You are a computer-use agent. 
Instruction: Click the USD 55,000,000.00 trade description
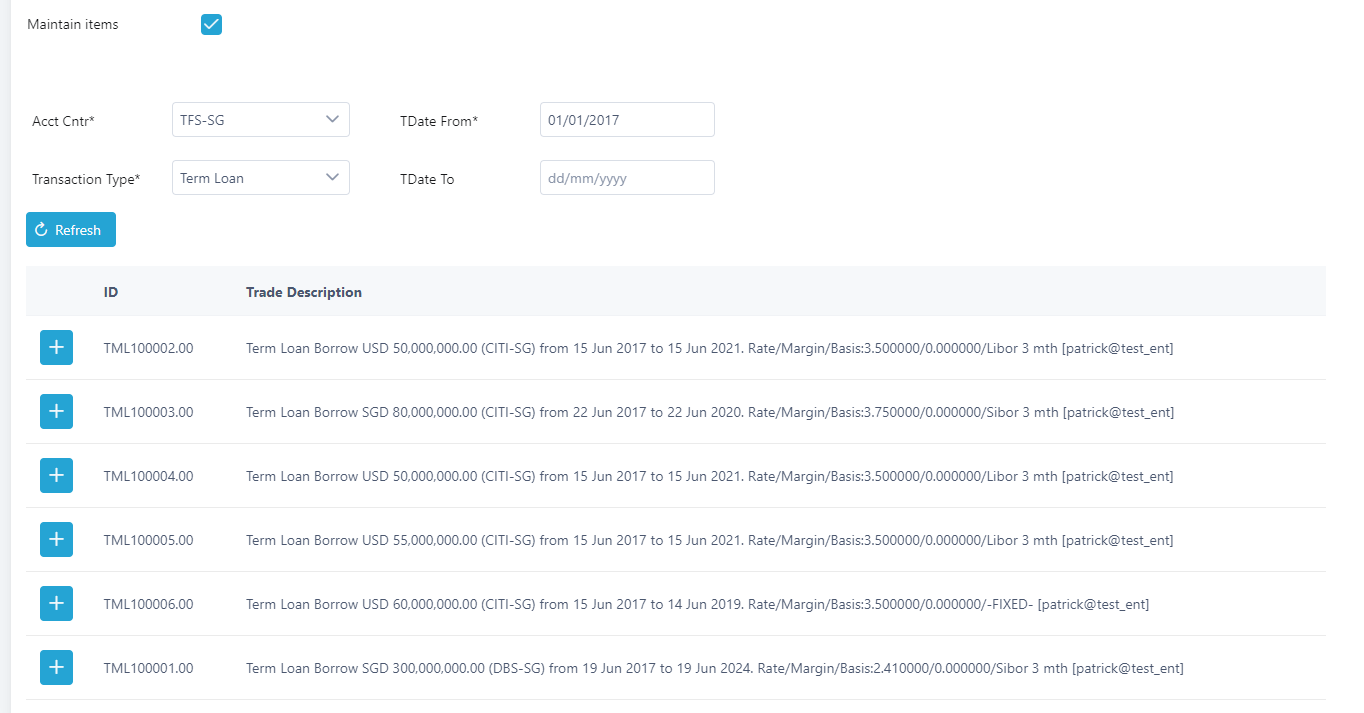click(709, 540)
